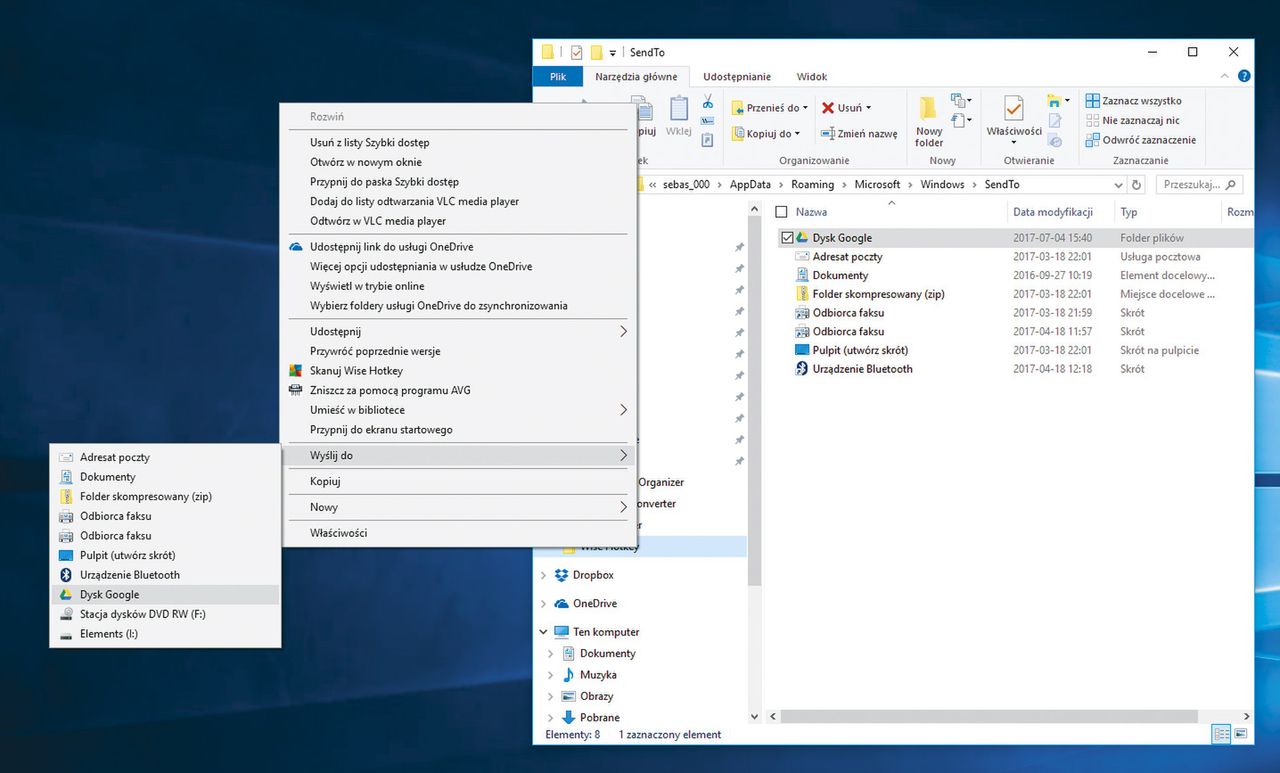Open the quick access toolbar customize dropdown
The width and height of the screenshot is (1280, 773).
tap(612, 53)
